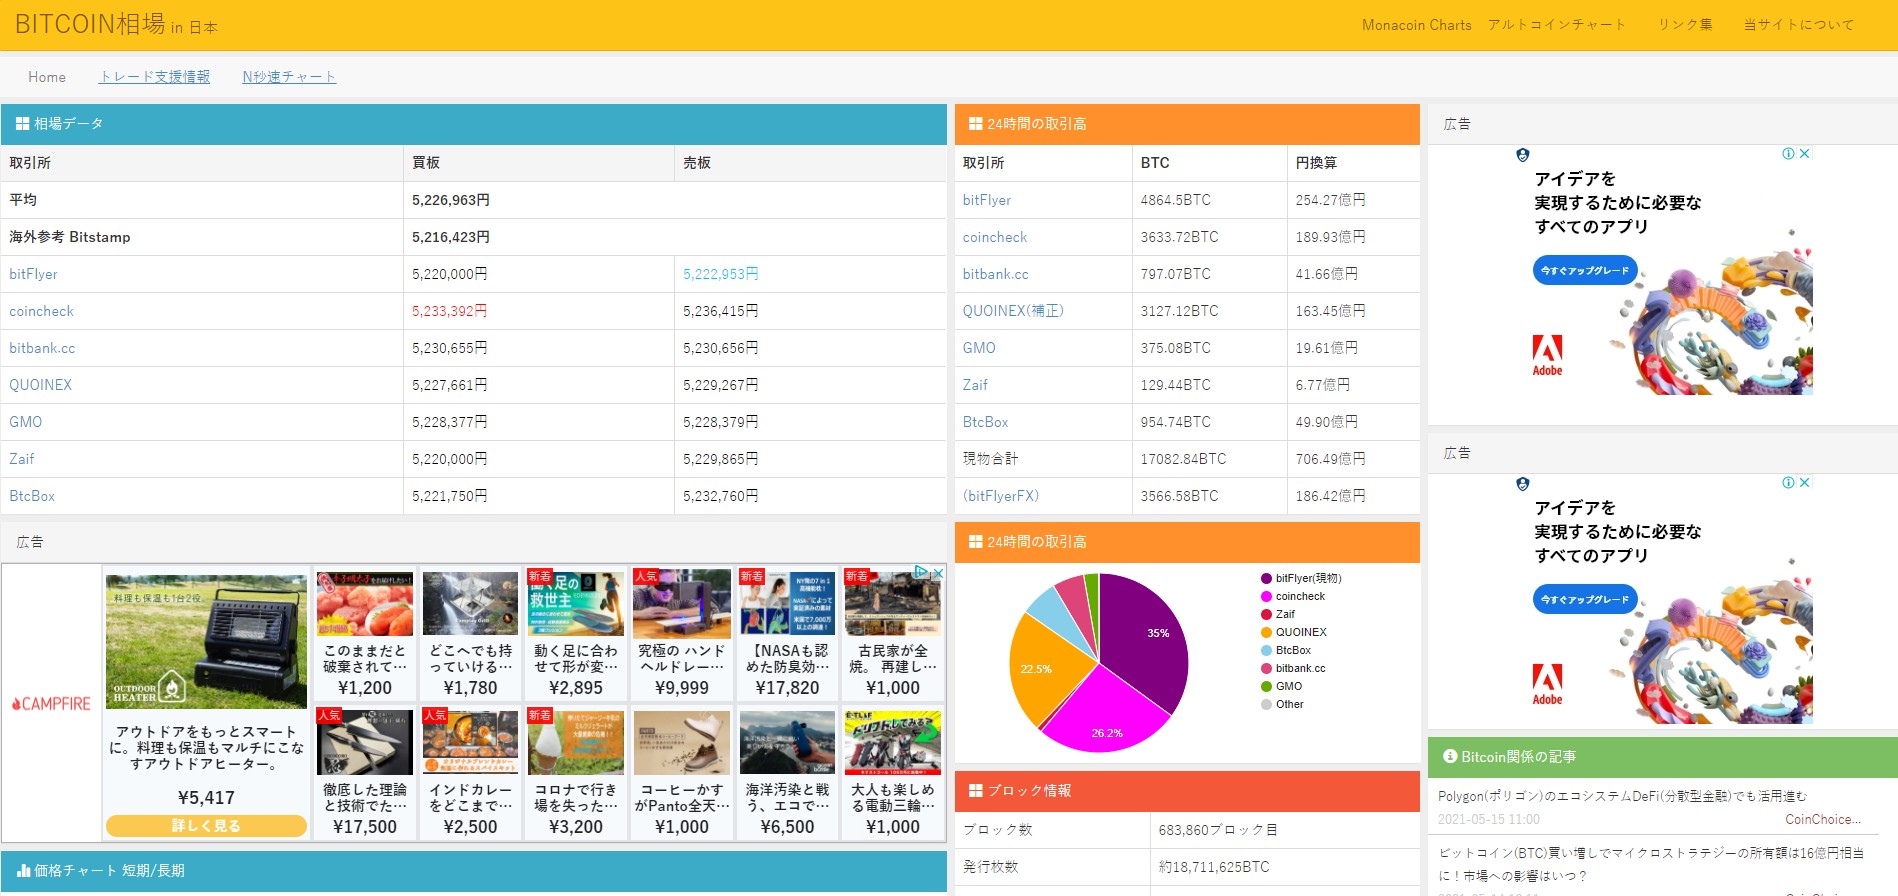
Task: Click the Adobe logo in upper ad
Action: [1547, 355]
